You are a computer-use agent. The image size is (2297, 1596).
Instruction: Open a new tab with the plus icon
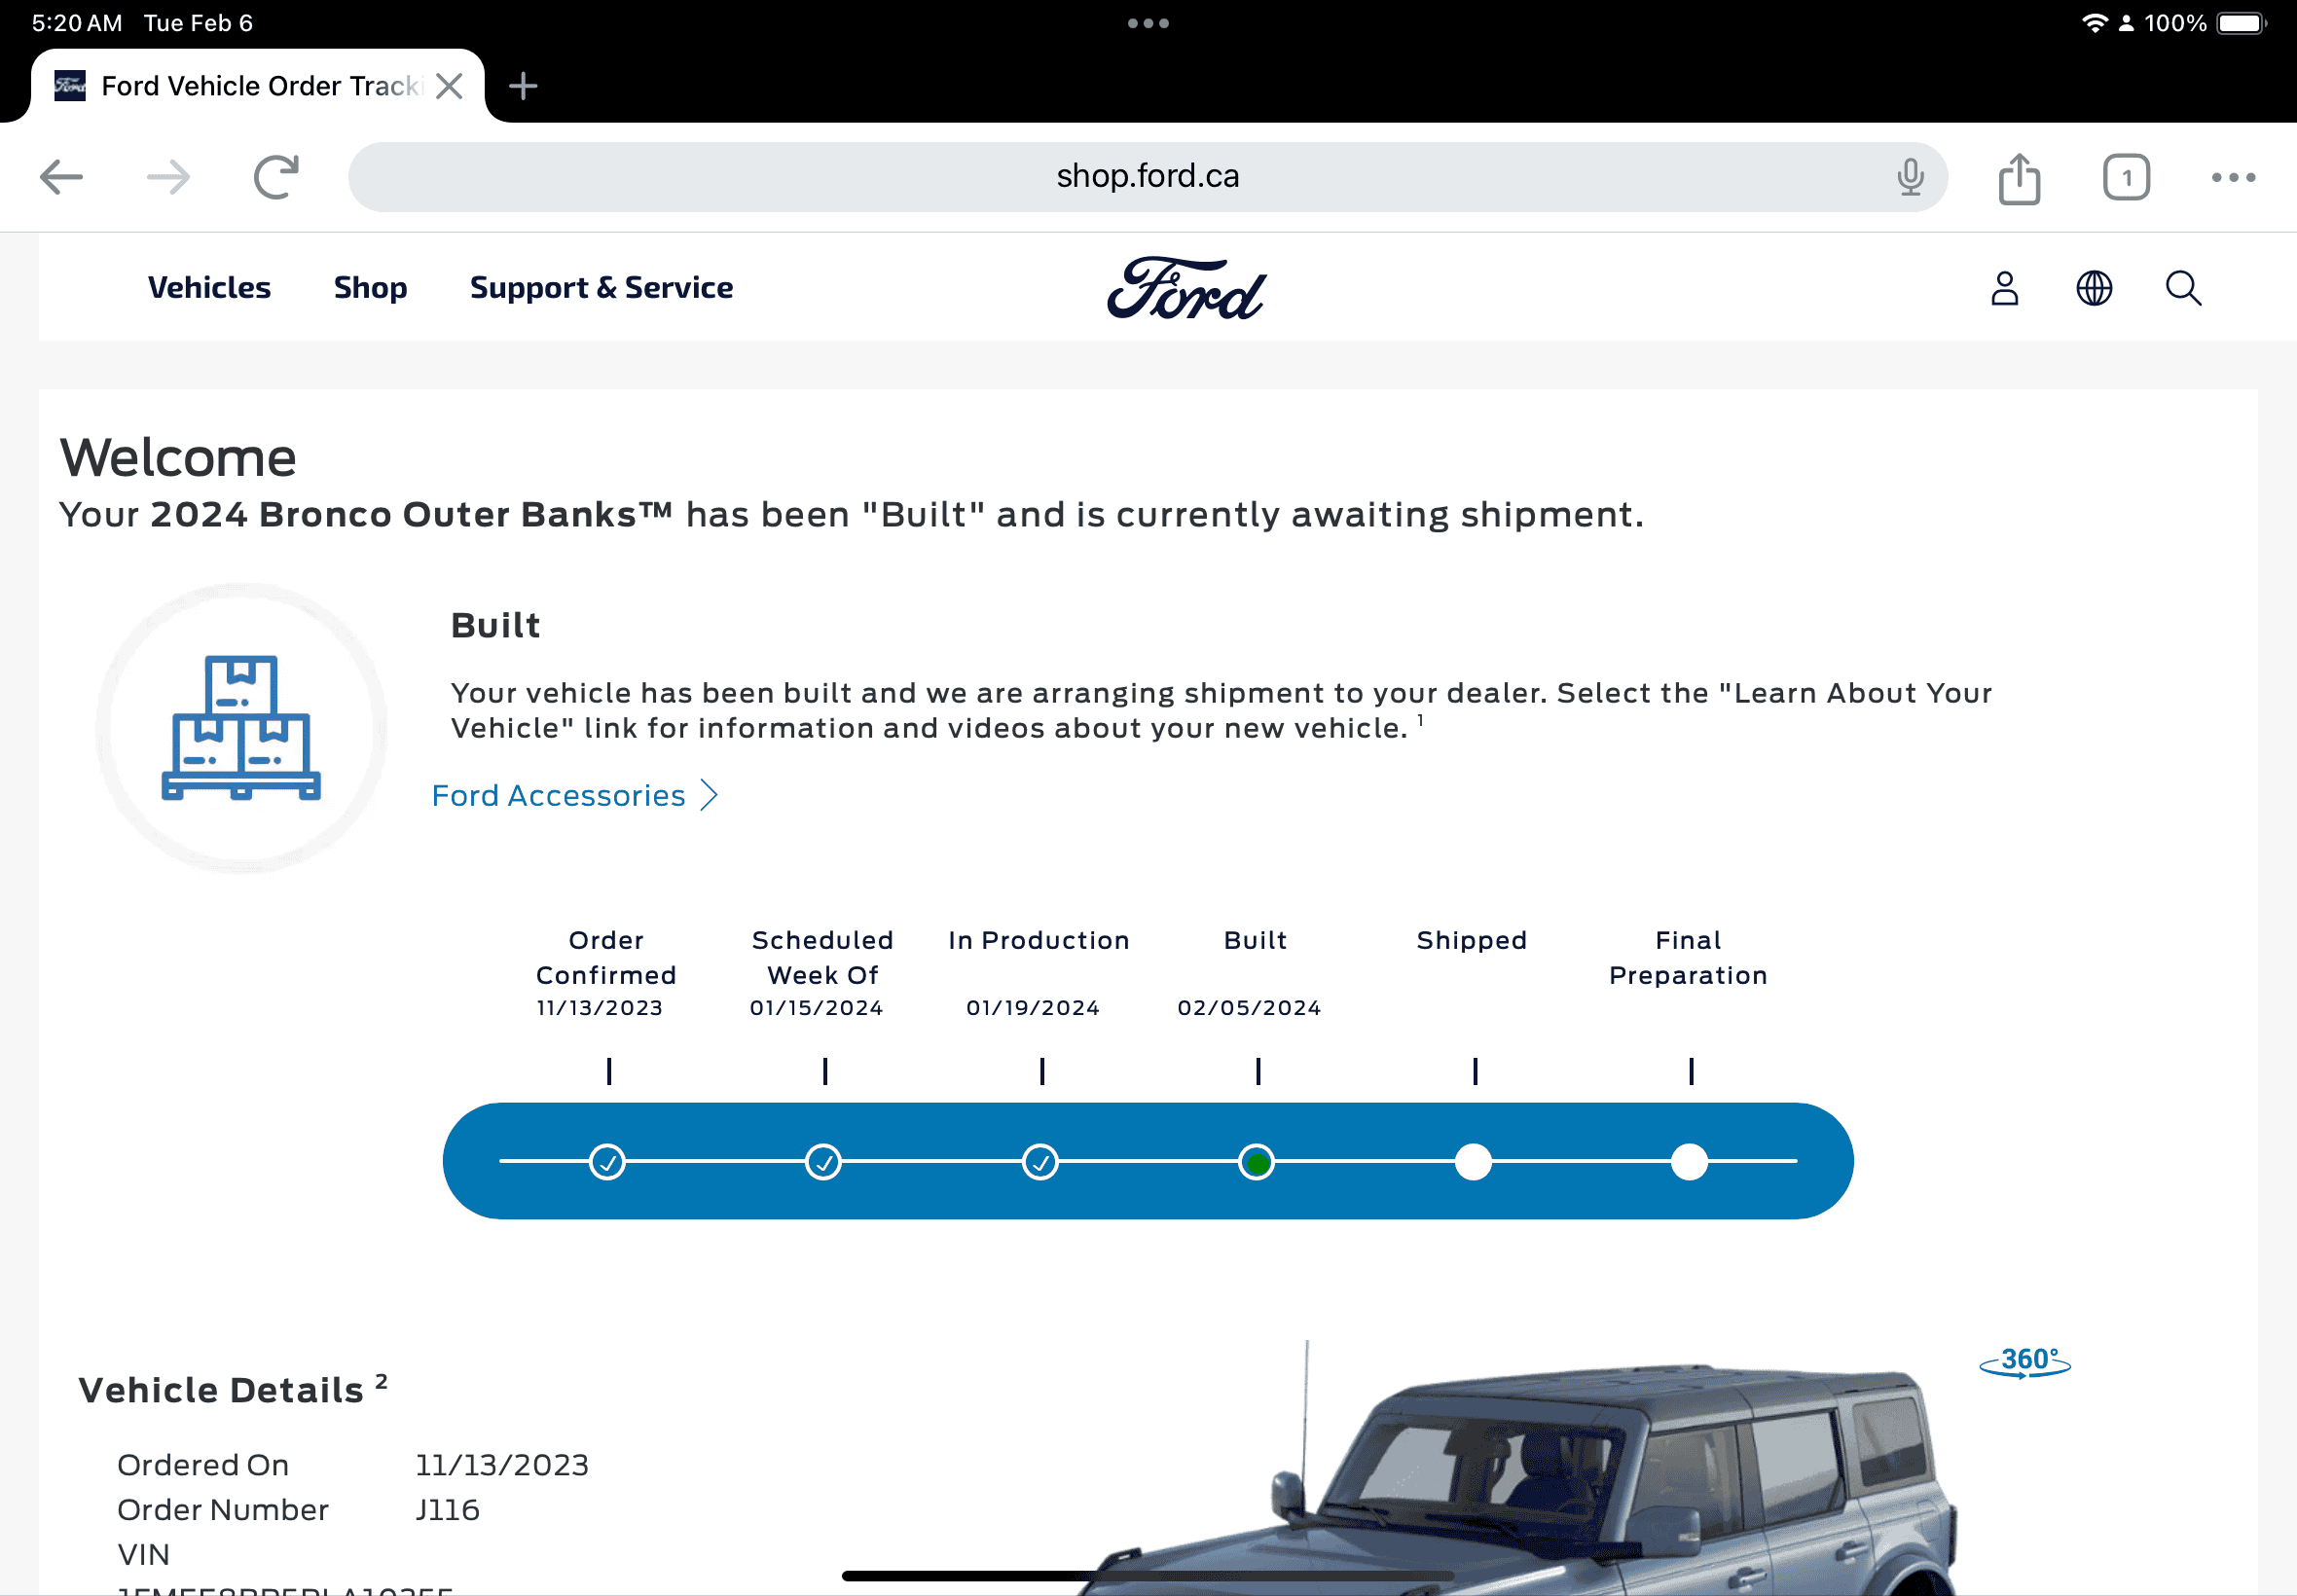523,86
